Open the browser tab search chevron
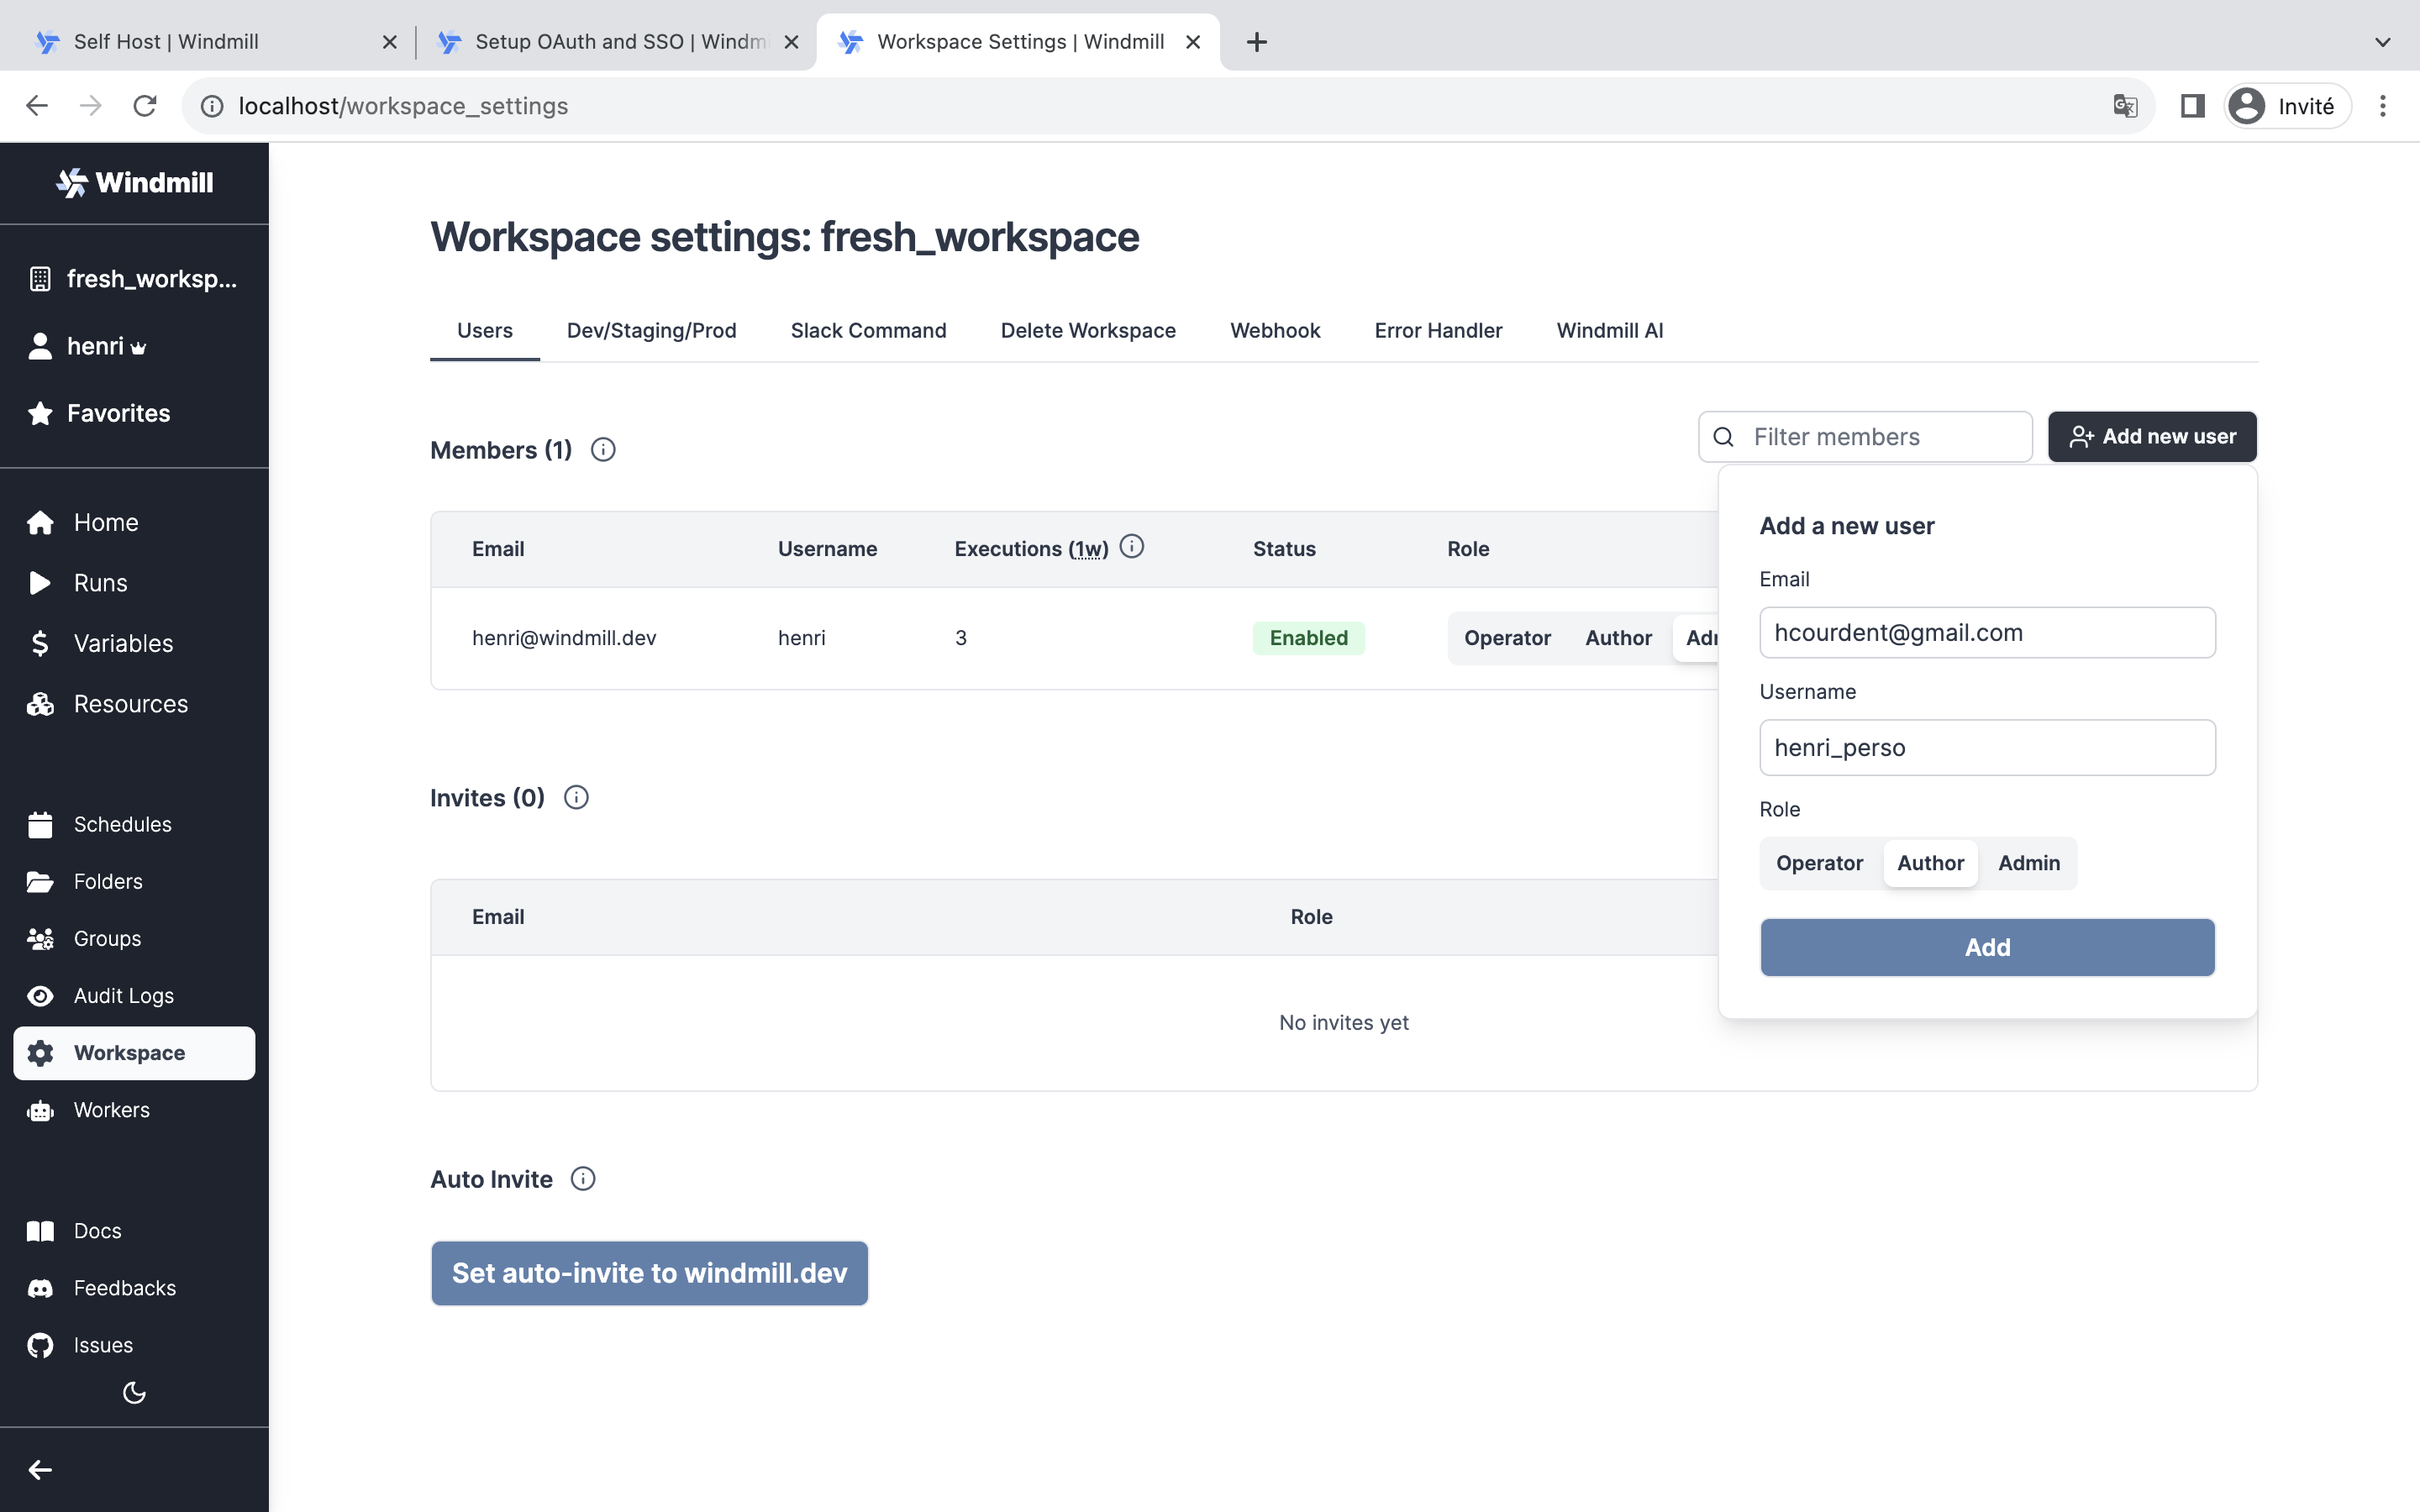This screenshot has width=2420, height=1512. [2383, 42]
